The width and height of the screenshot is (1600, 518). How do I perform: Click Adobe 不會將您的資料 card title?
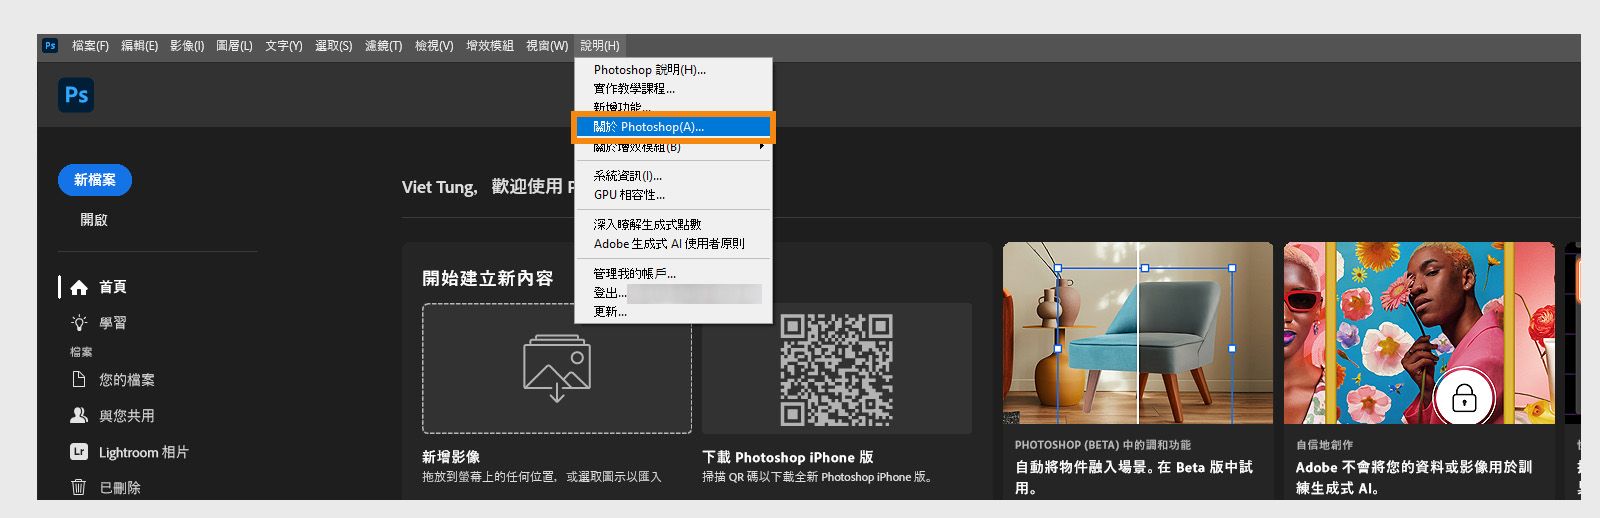[x=1414, y=477]
